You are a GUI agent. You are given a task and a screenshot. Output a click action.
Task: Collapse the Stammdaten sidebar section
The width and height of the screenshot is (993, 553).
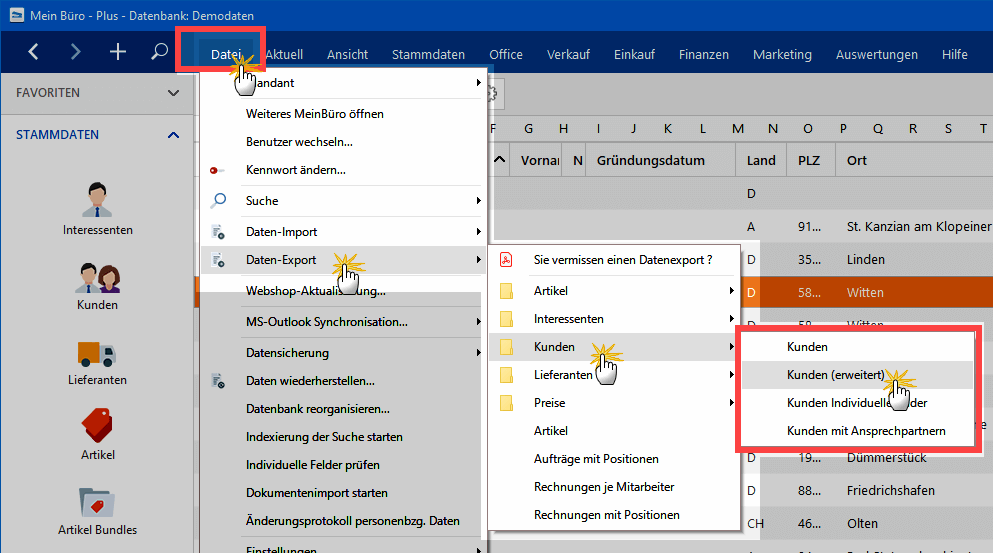pyautogui.click(x=173, y=135)
